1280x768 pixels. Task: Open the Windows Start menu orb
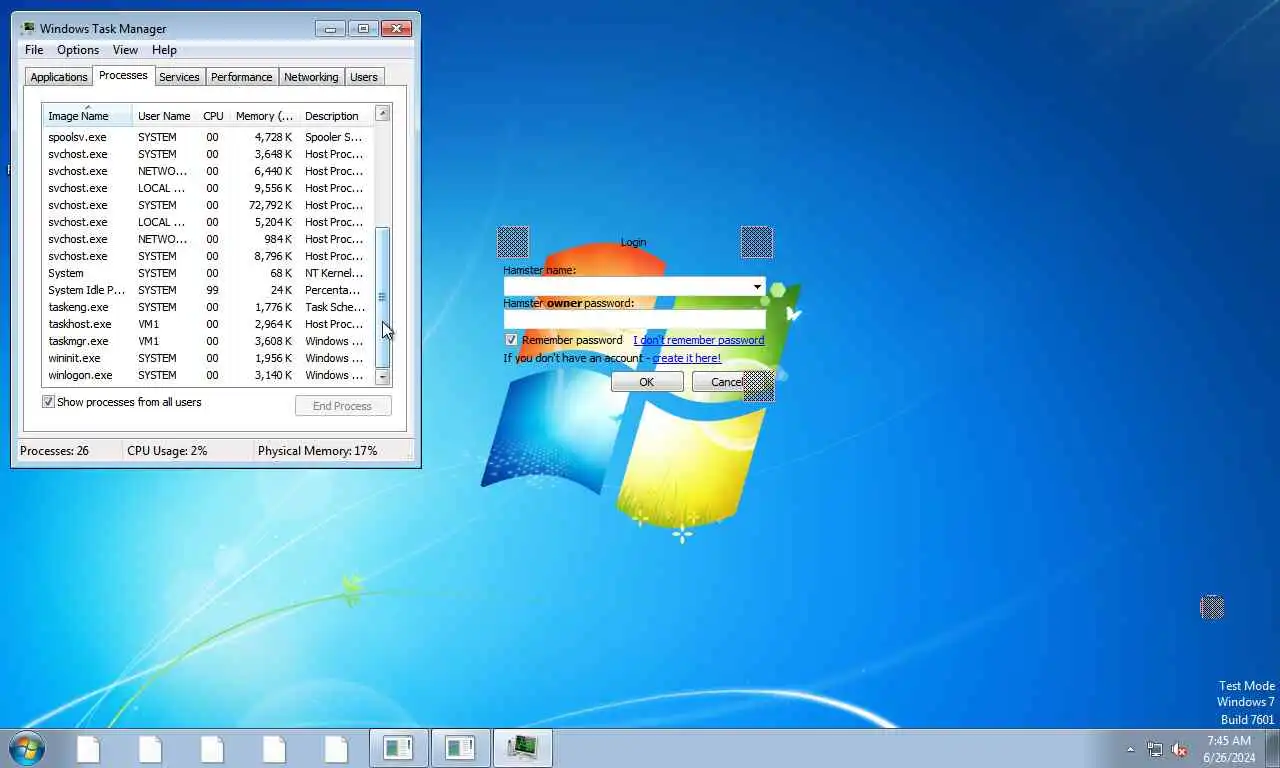26,748
